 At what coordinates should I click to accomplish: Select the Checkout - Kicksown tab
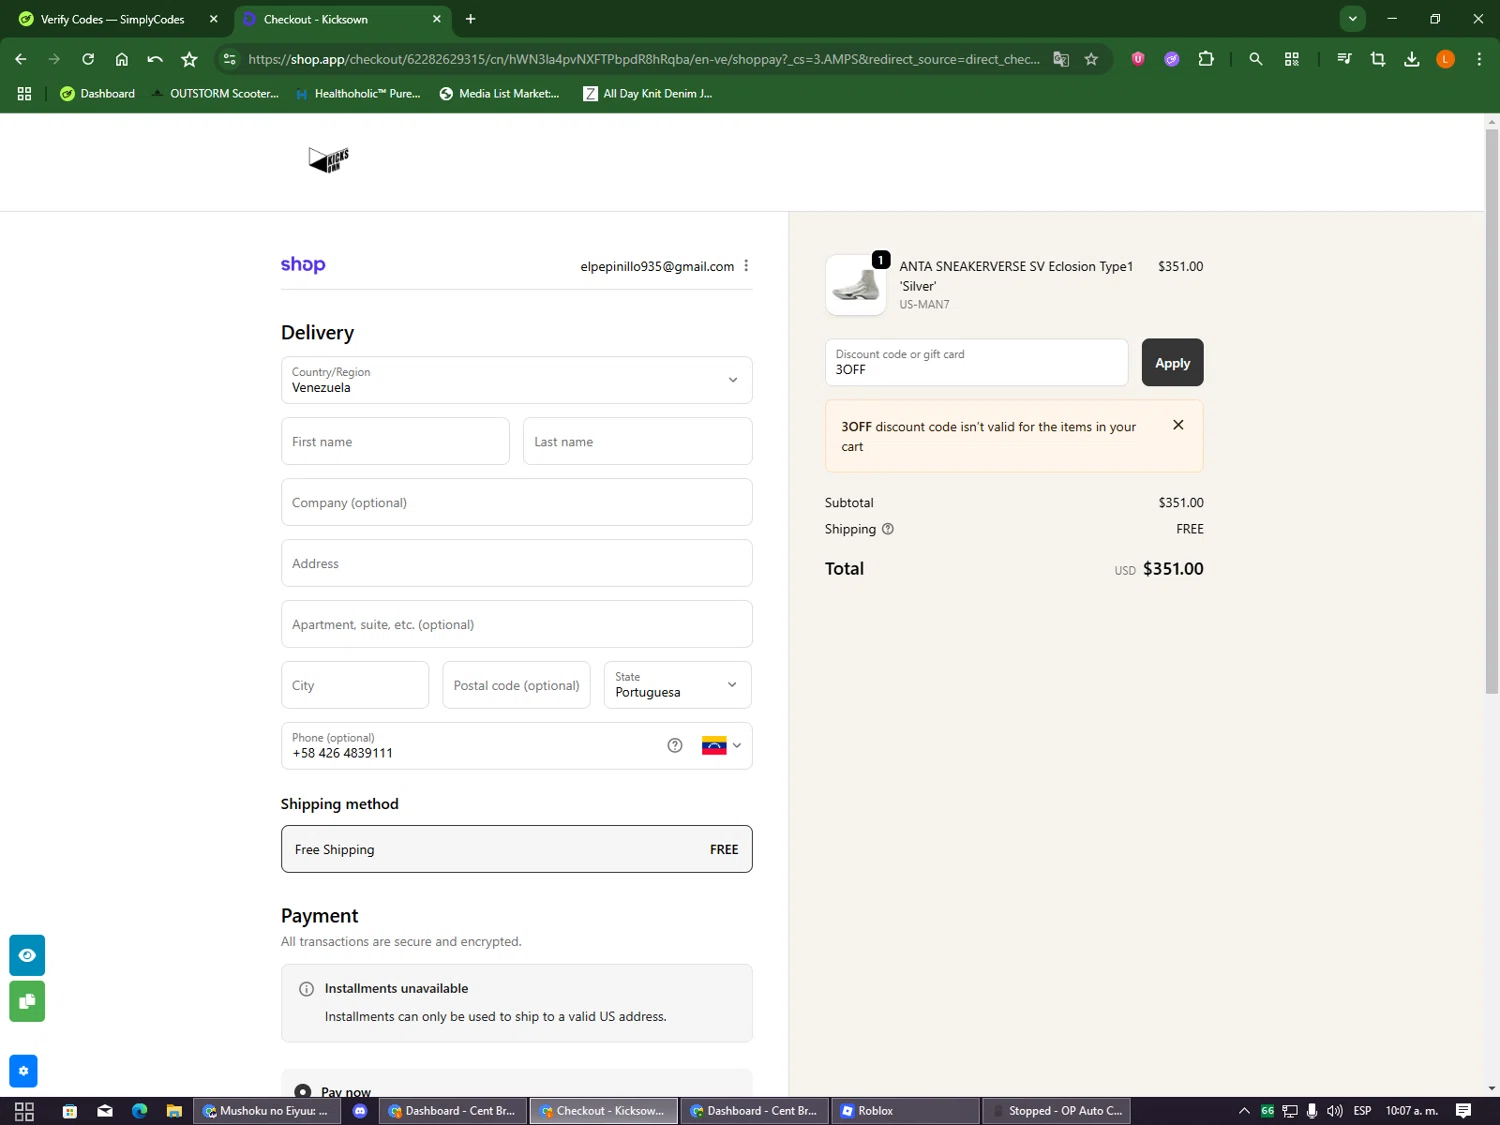pos(343,19)
